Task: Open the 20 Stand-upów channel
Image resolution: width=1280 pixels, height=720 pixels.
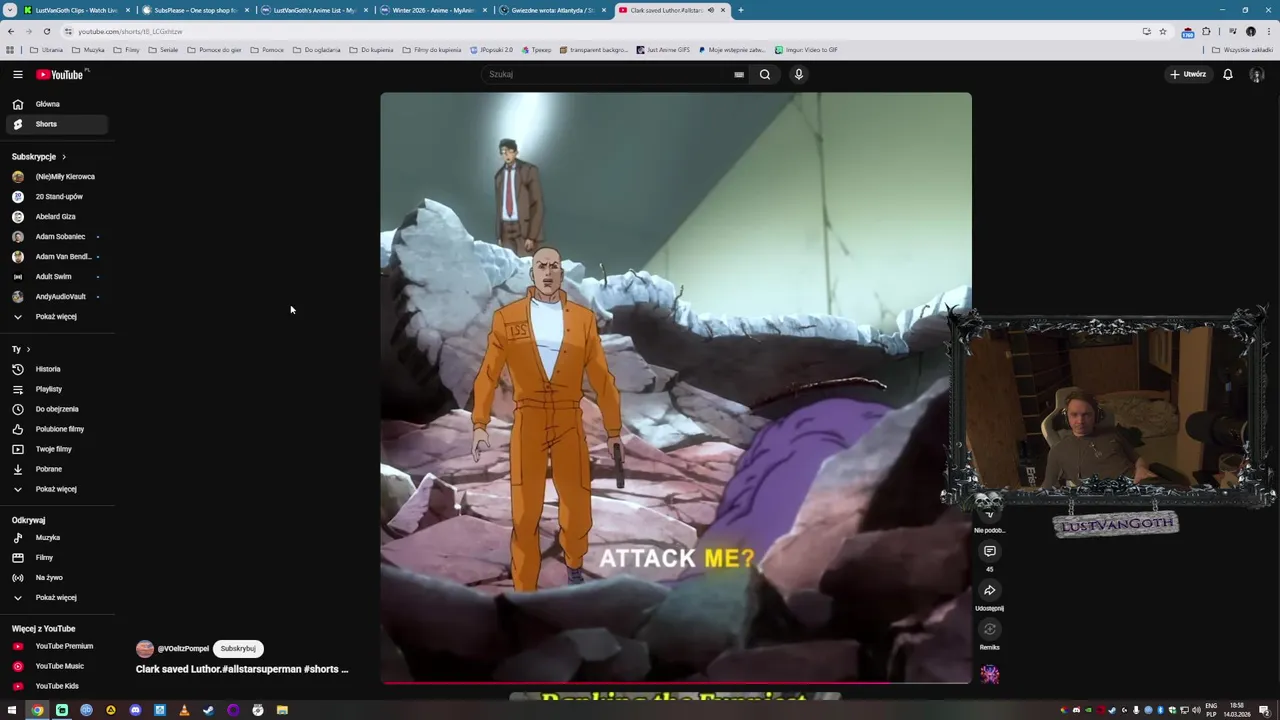Action: click(x=57, y=197)
